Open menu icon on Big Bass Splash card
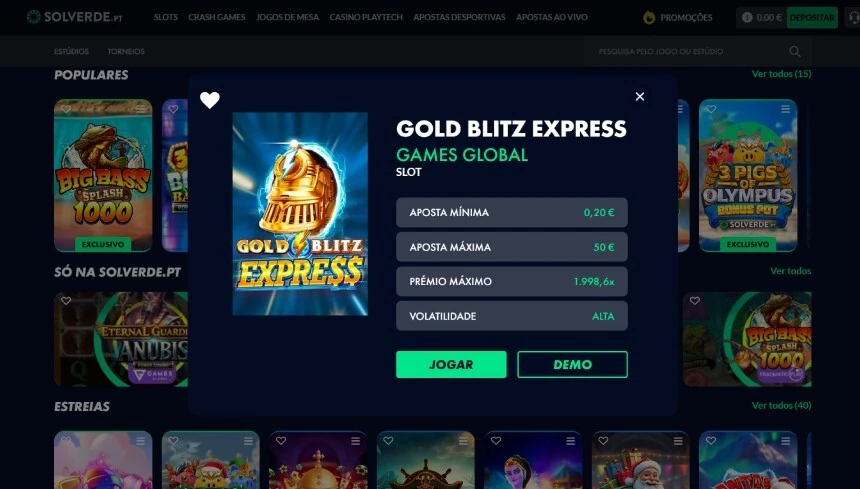The width and height of the screenshot is (860, 489). tap(141, 109)
